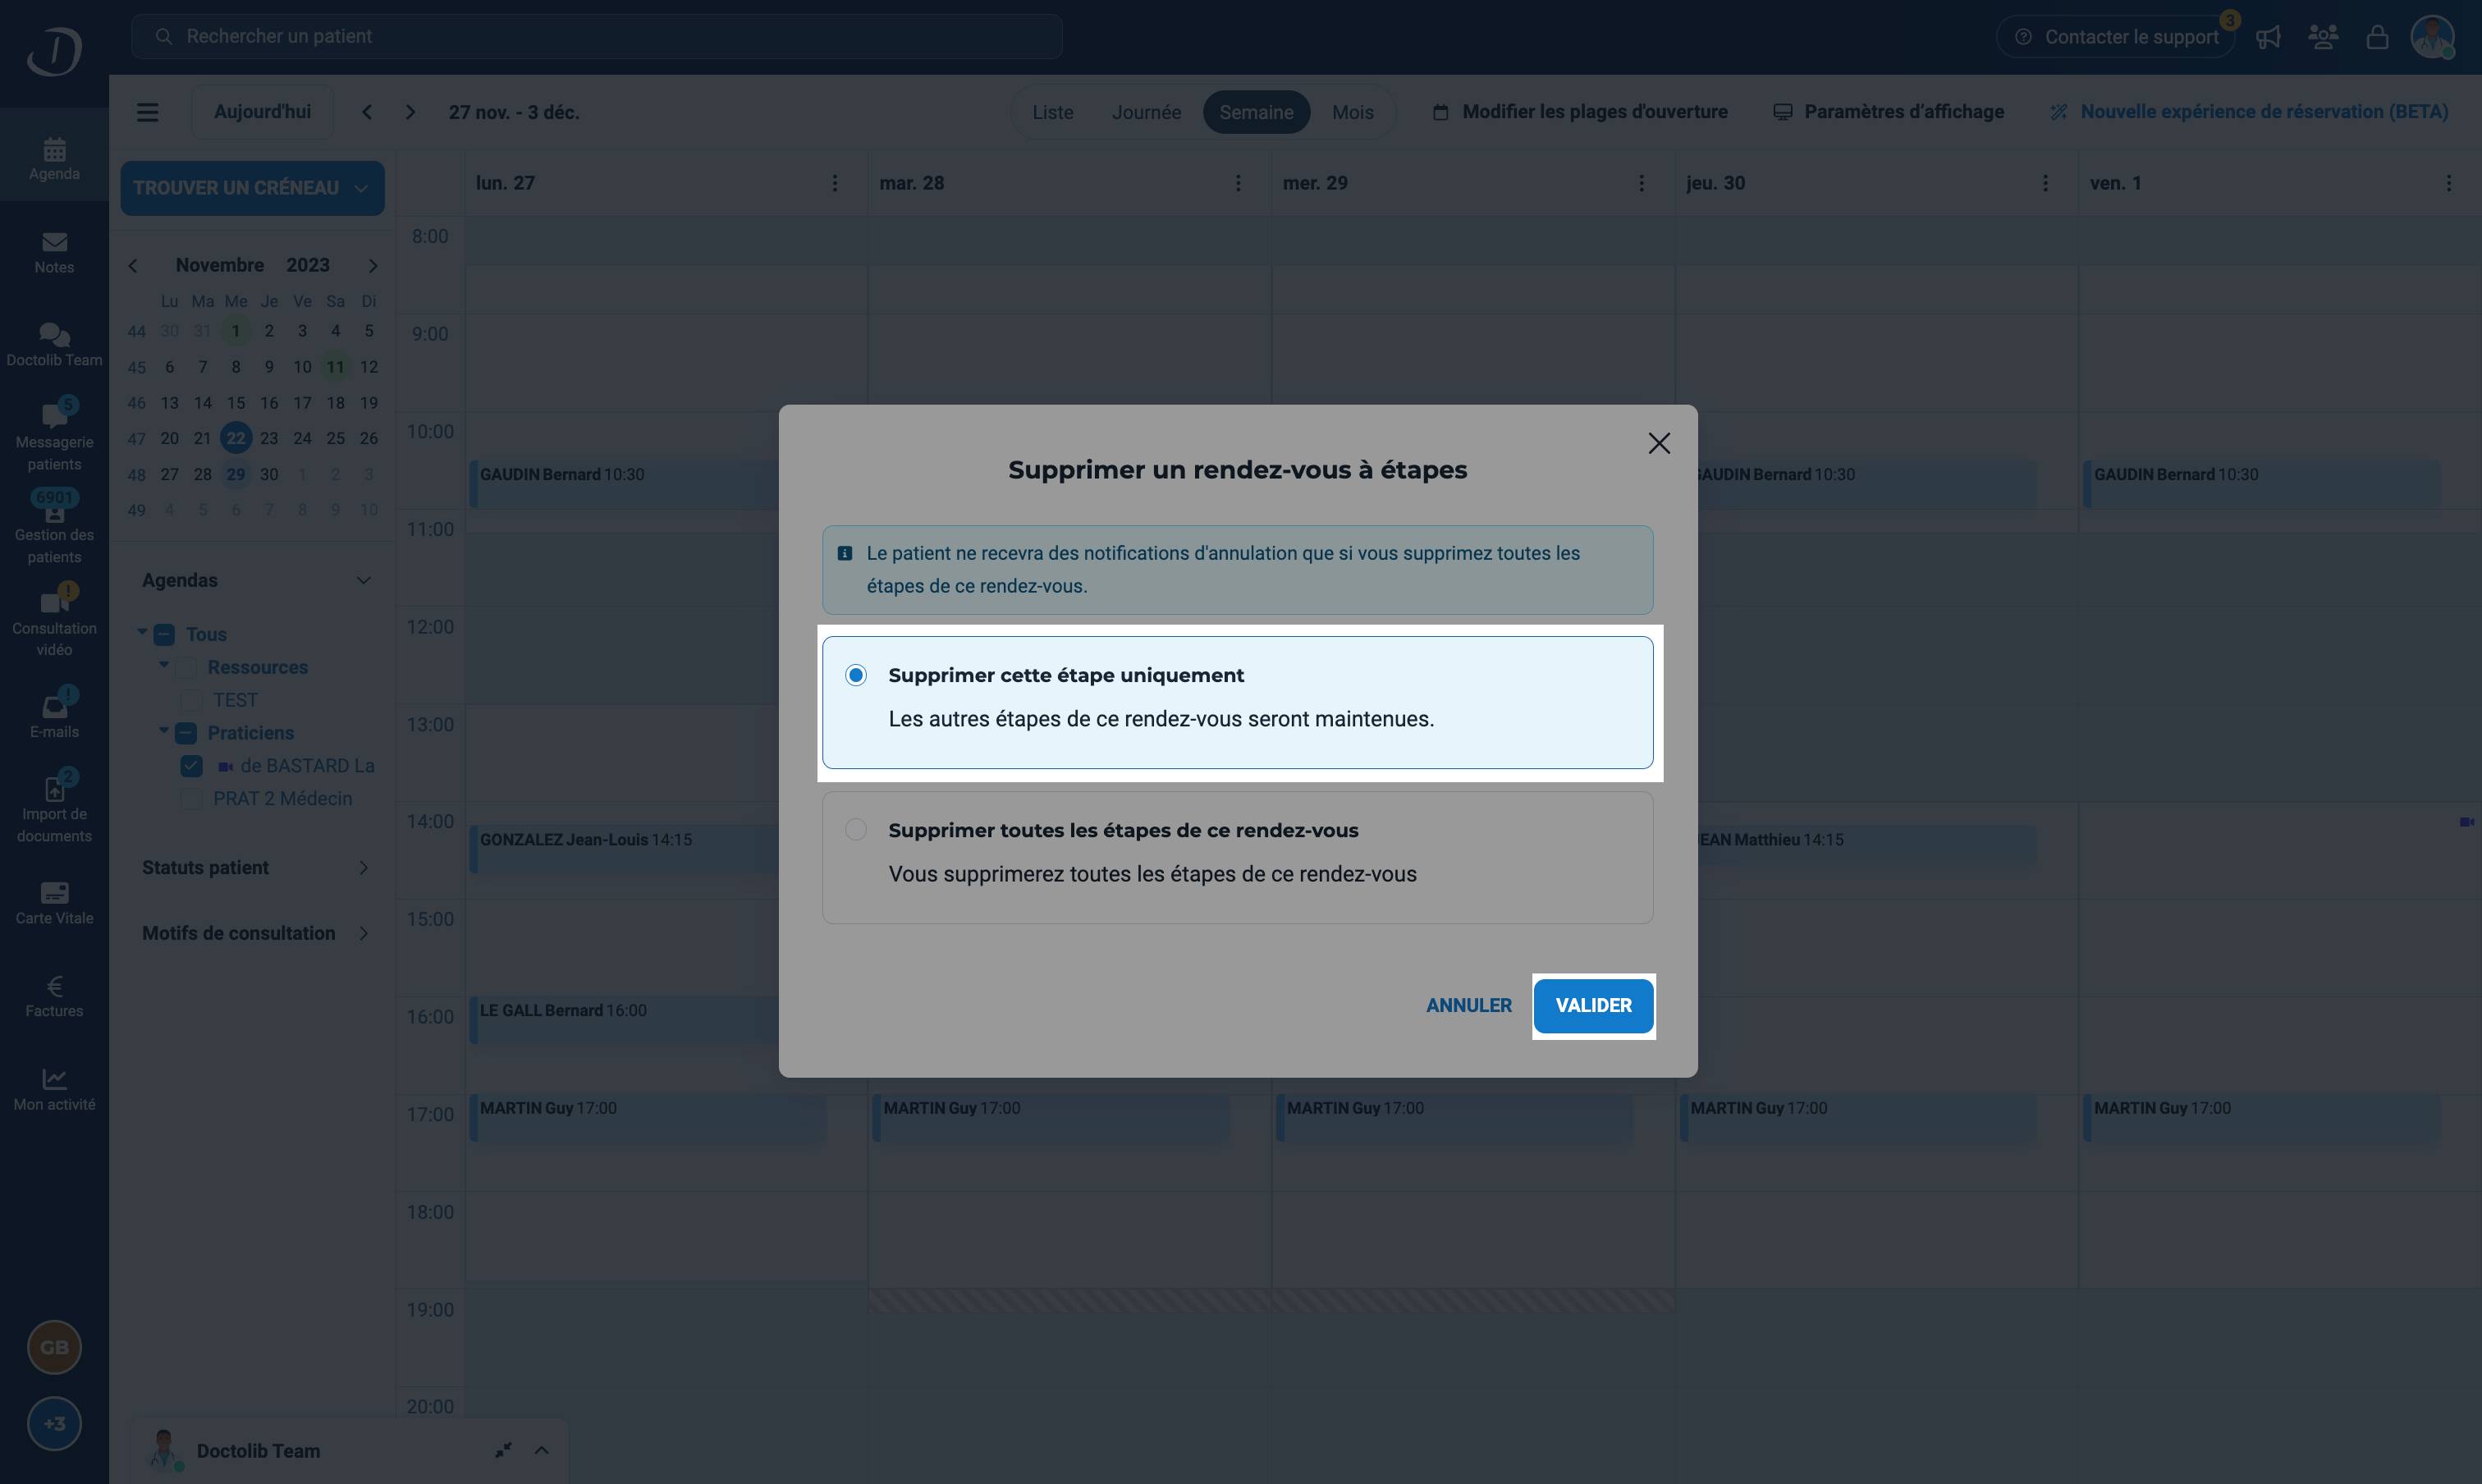
Task: Click VALIDER to confirm deletion
Action: point(1593,1006)
